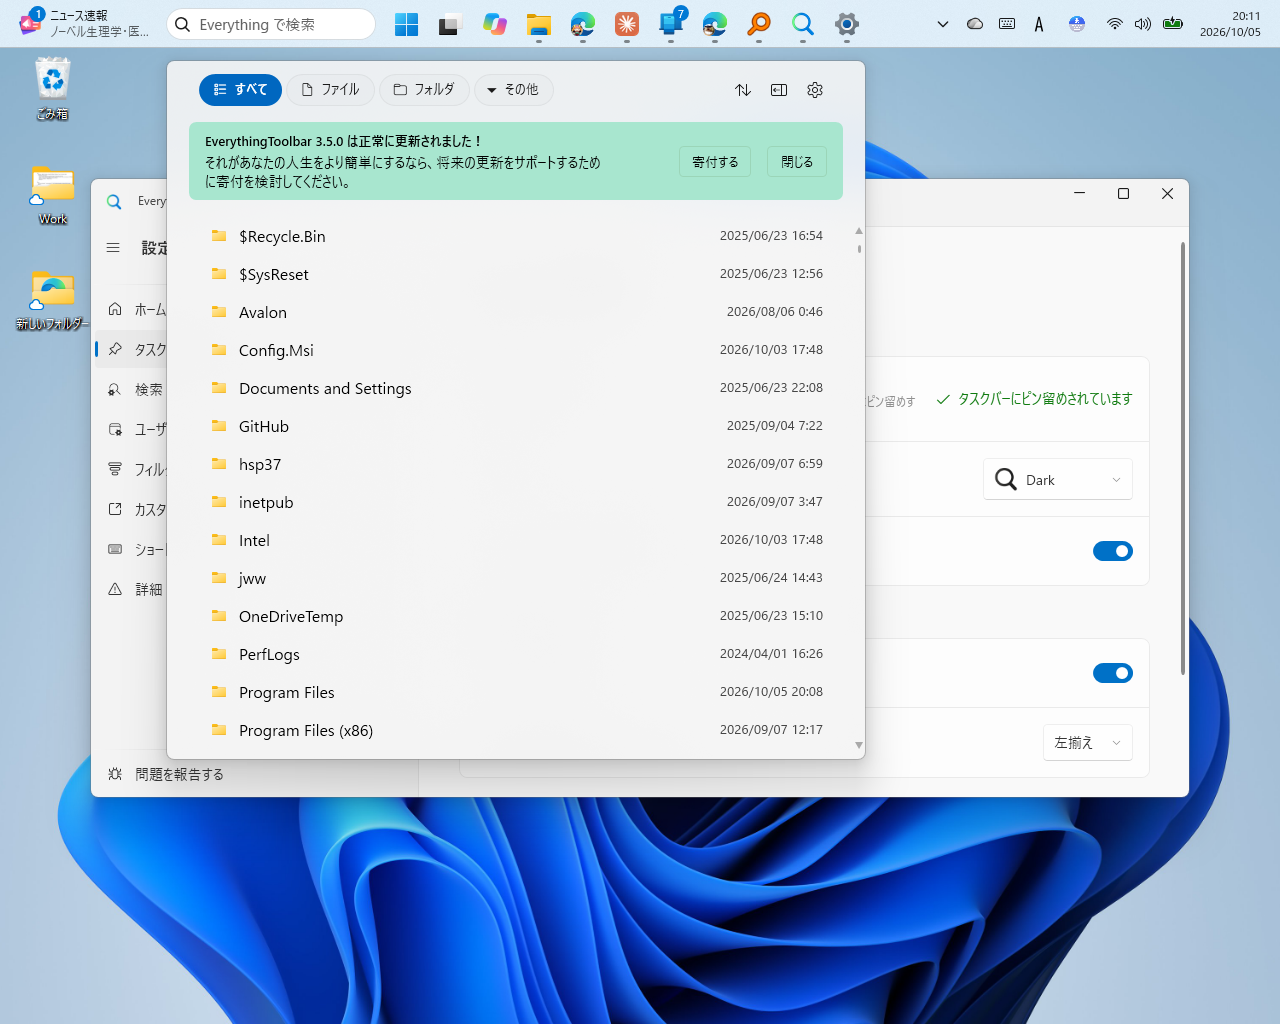Click the 寄付する donate button
1280x1024 pixels.
715,162
